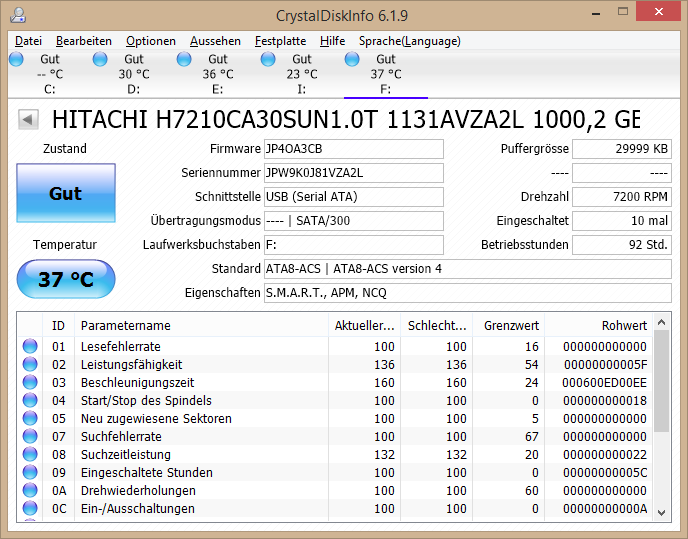This screenshot has height=539, width=688.
Task: Open the Sprache(Language) menu
Action: click(409, 41)
